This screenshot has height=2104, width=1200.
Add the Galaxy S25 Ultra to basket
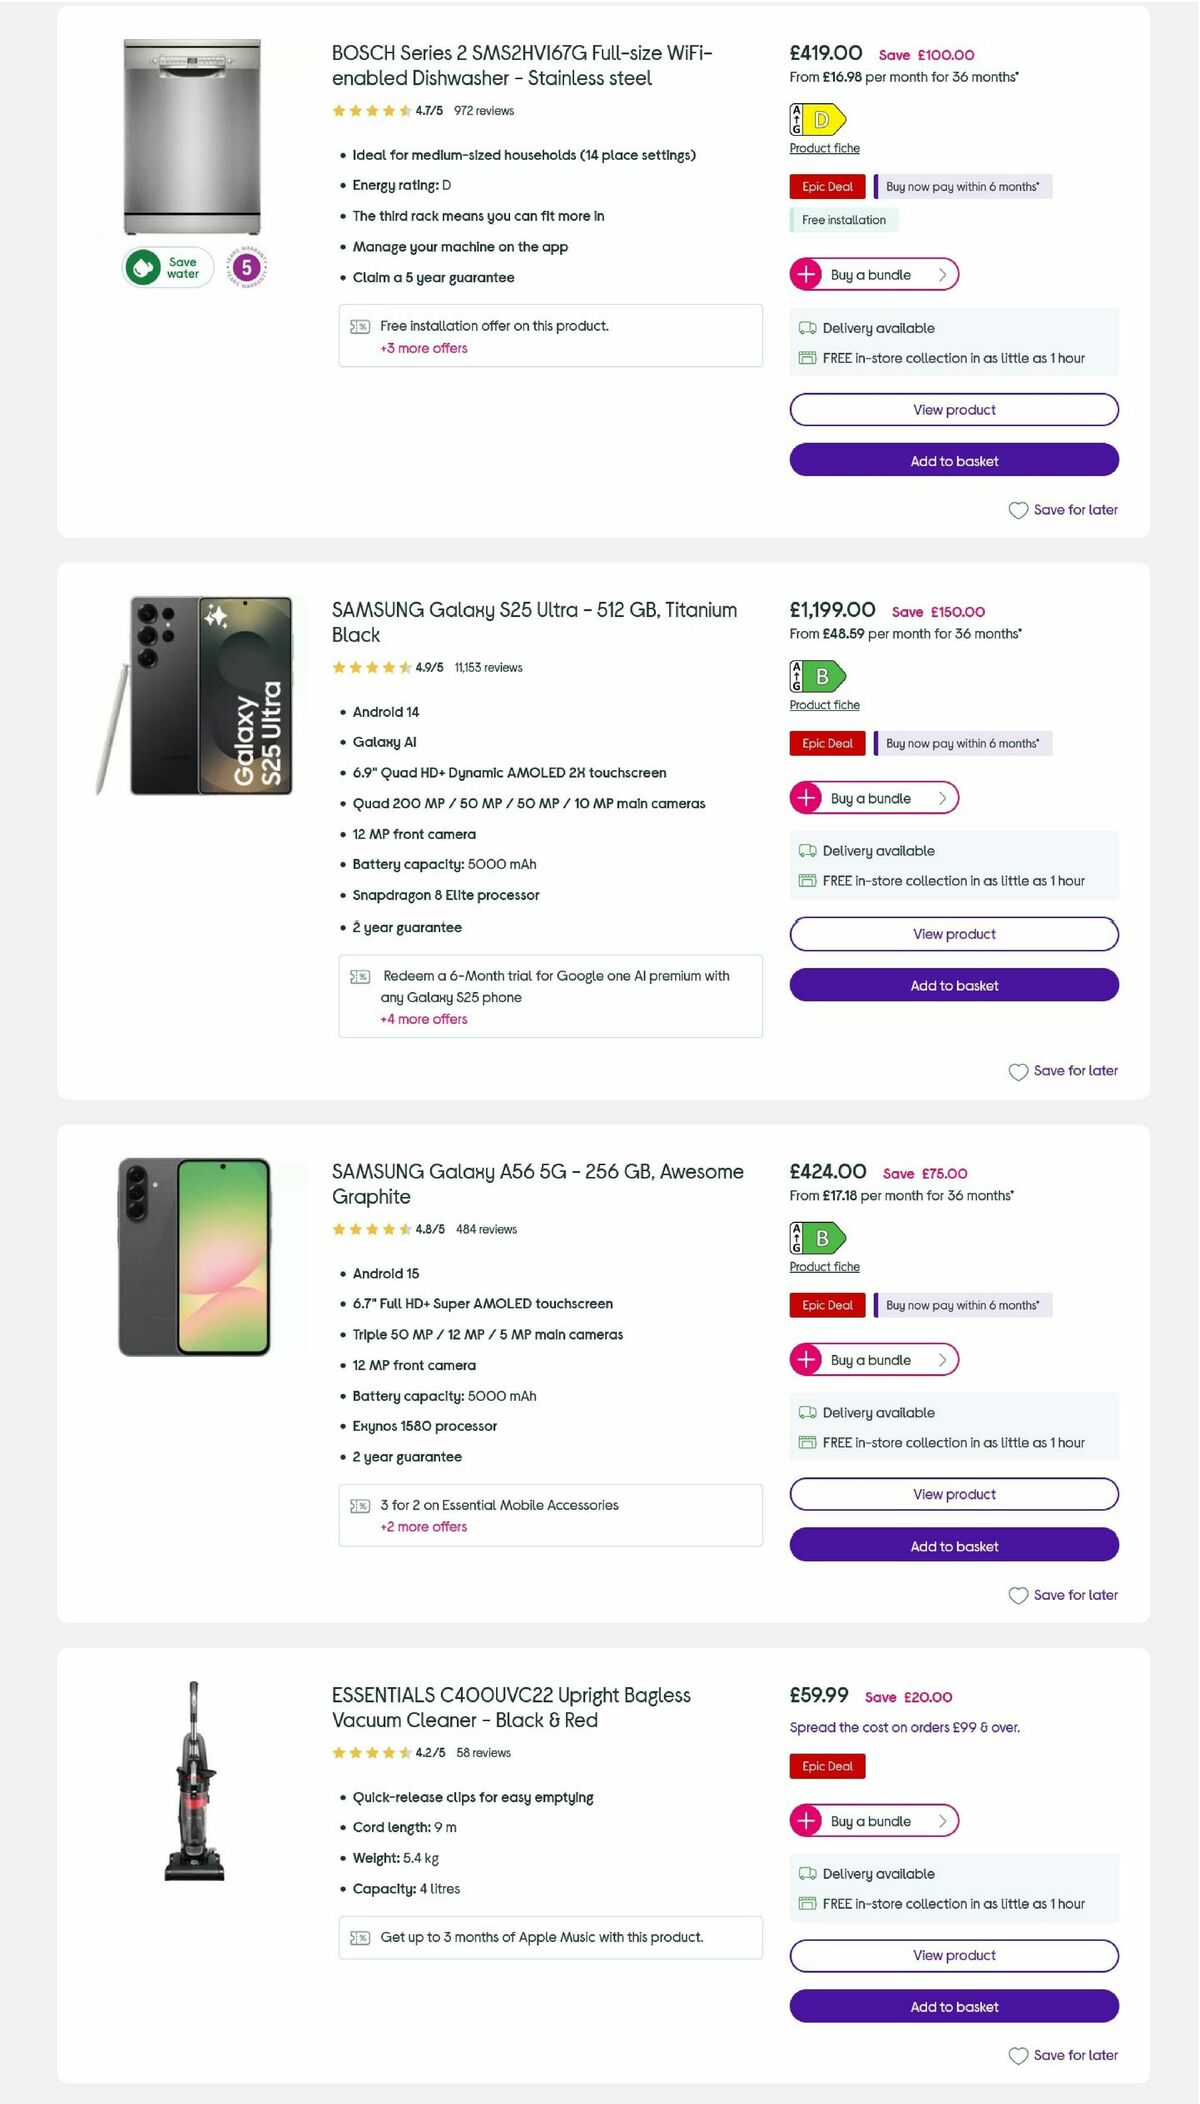coord(953,985)
